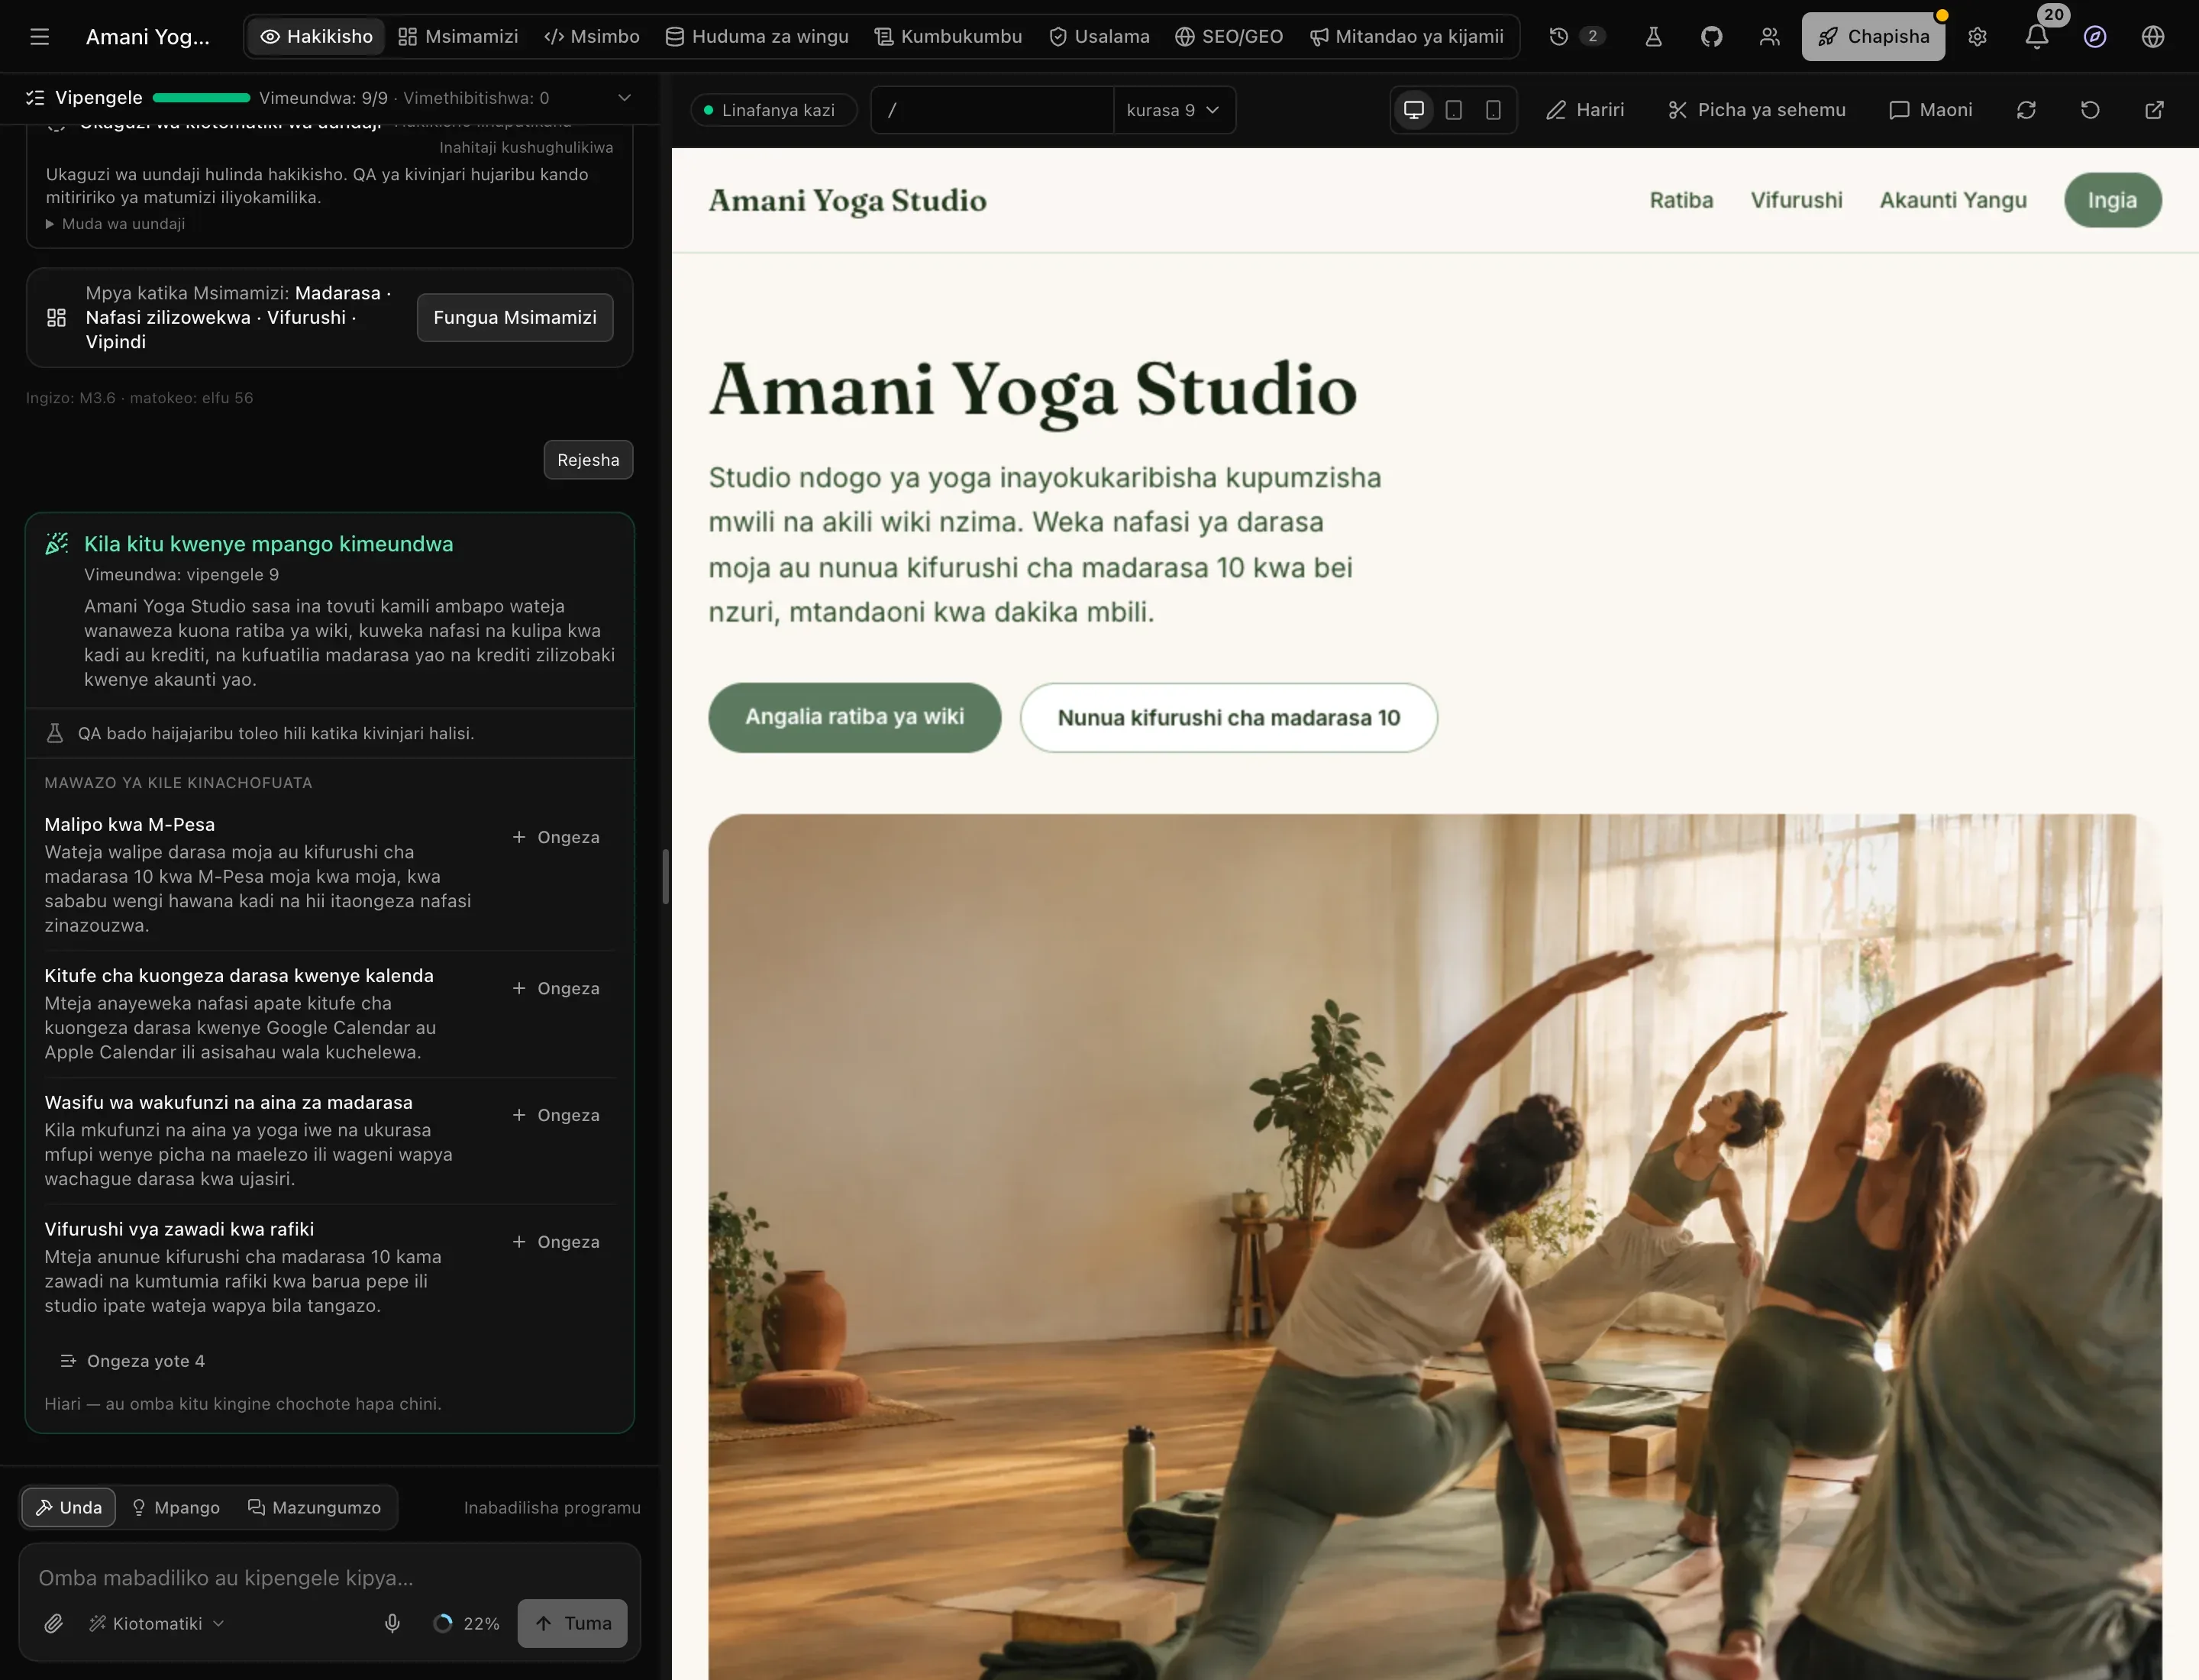The width and height of the screenshot is (2199, 1680).
Task: Click the compass icon in top bar
Action: click(2094, 37)
